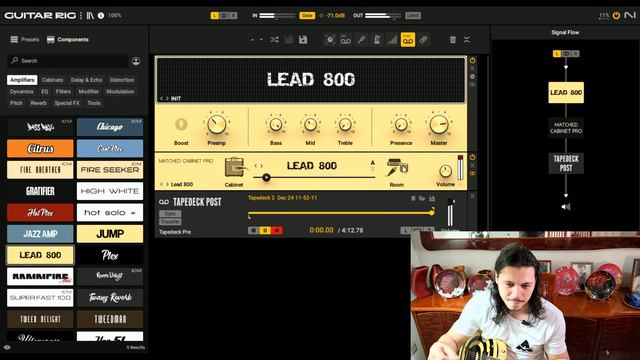Select the Amplifiers category tag
The width and height of the screenshot is (640, 360).
(22, 80)
